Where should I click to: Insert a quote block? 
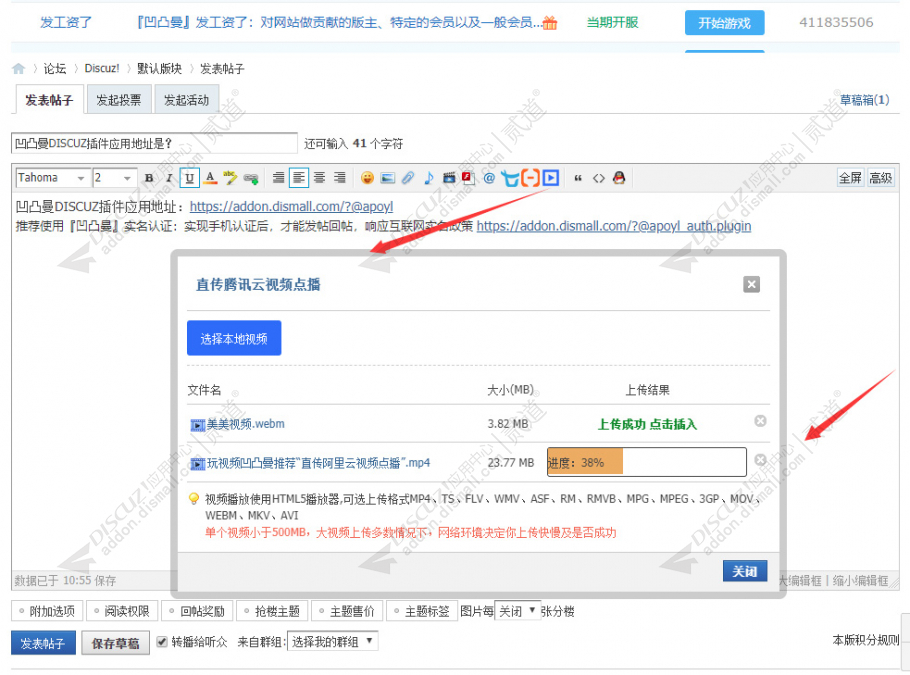coord(578,178)
